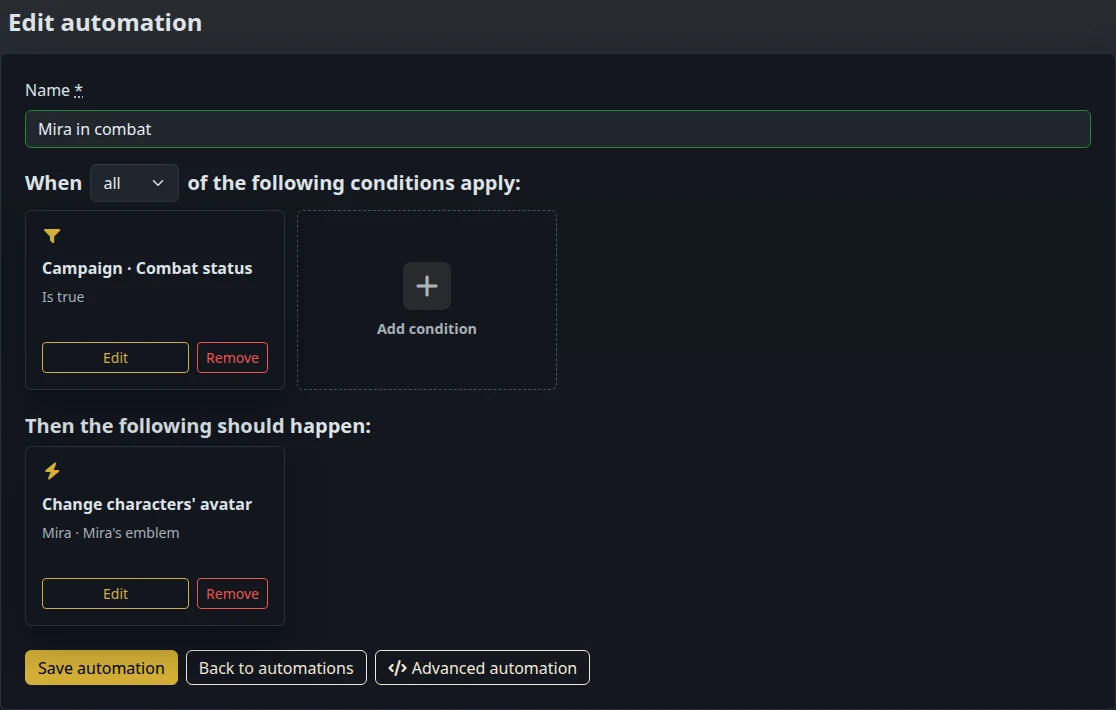This screenshot has width=1116, height=710.
Task: Click the 'Is true' condition value
Action: 63,297
